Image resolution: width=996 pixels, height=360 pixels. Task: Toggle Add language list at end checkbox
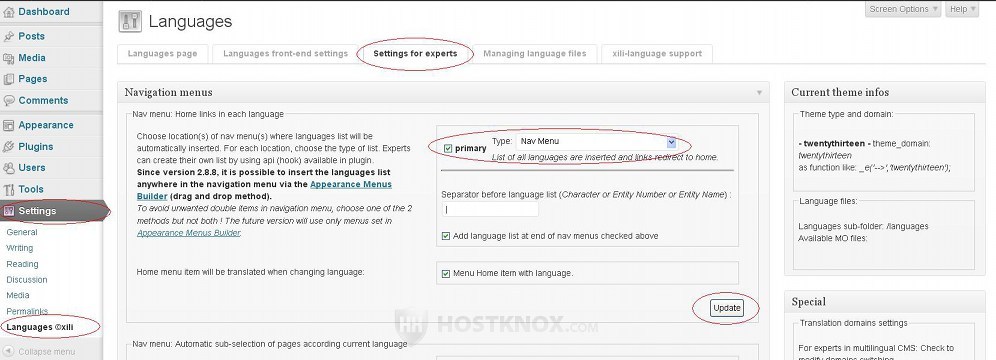(x=446, y=236)
